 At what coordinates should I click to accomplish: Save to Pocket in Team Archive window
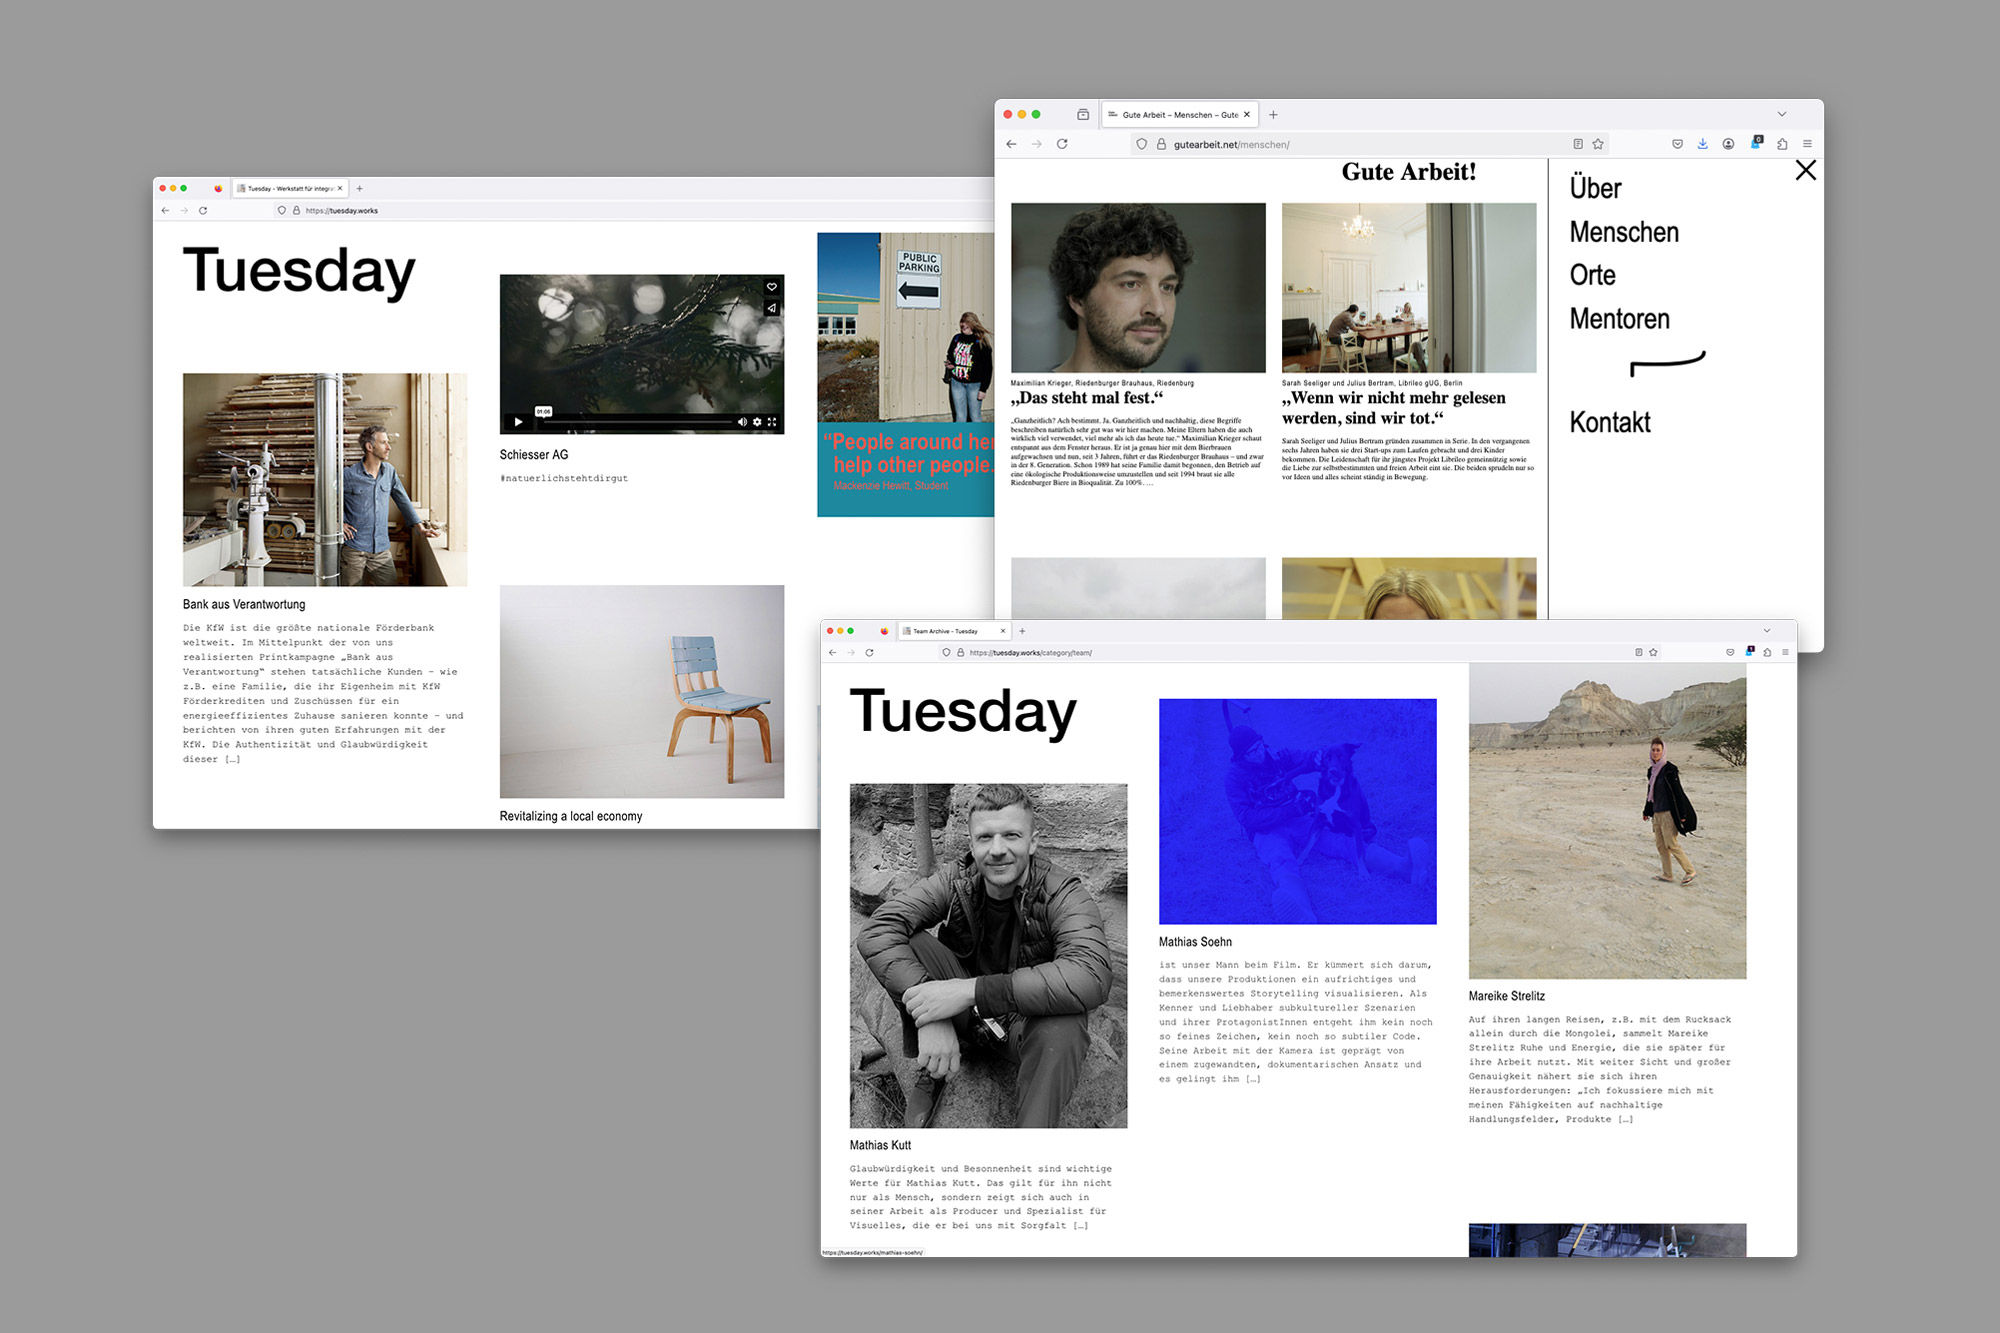coord(1730,652)
